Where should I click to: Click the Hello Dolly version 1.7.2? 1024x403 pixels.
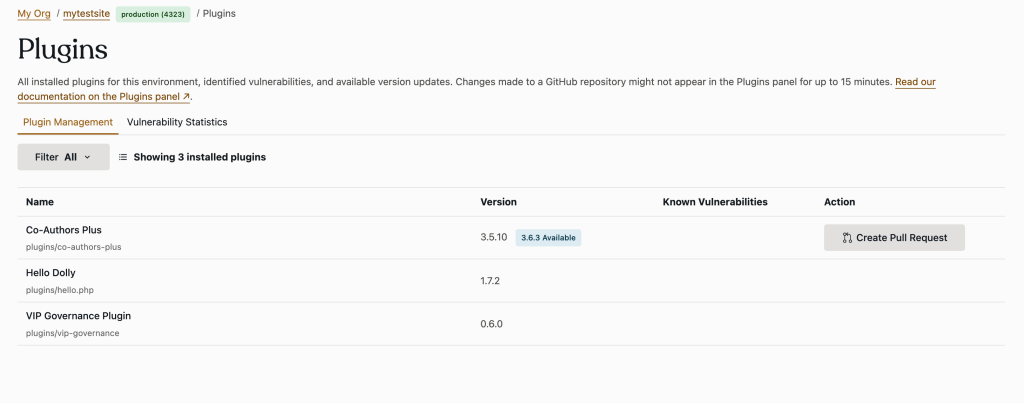tap(489, 281)
